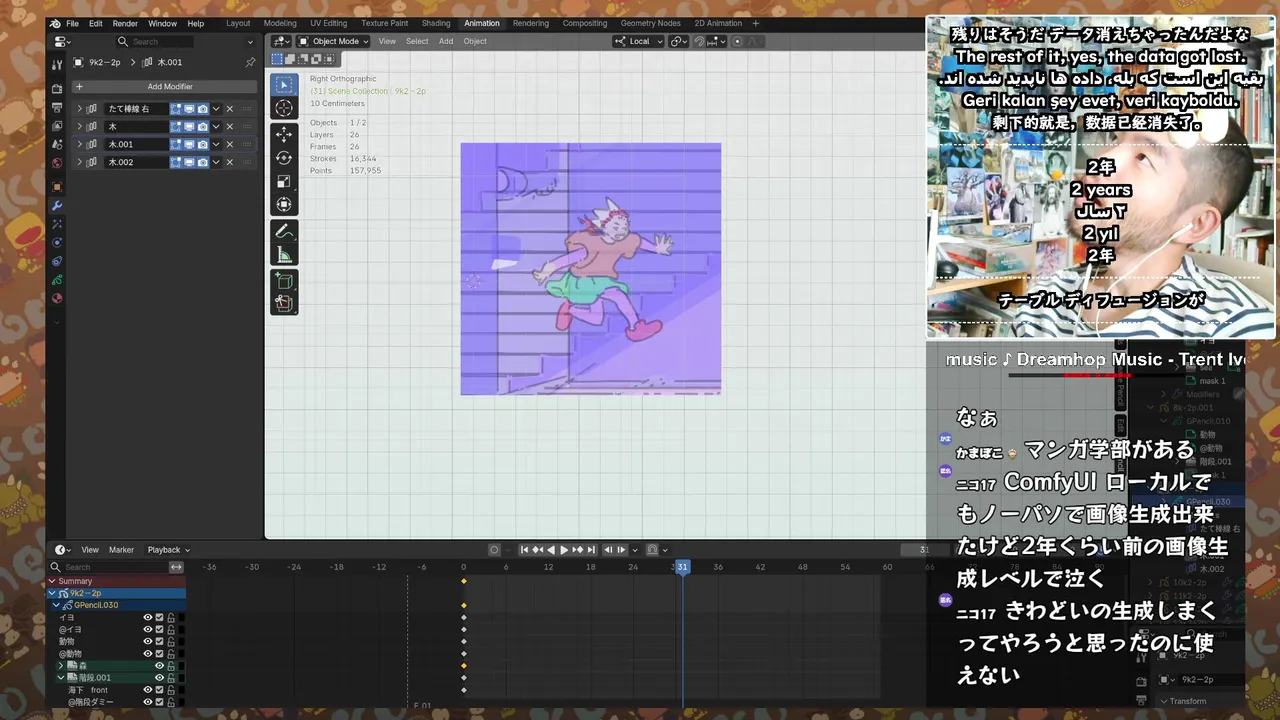Viewport: 1280px width, 720px height.
Task: Open the Scene properties tab
Action: click(57, 144)
